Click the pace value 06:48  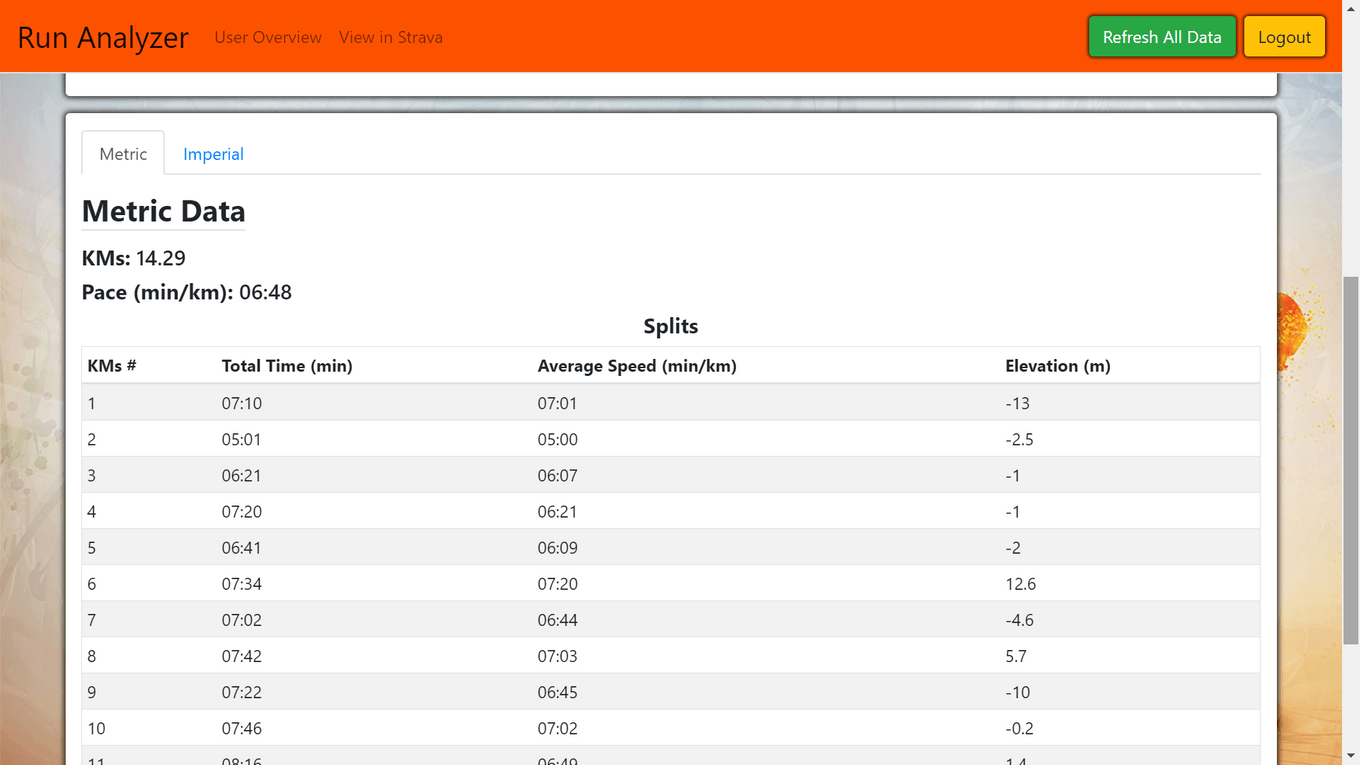(265, 292)
